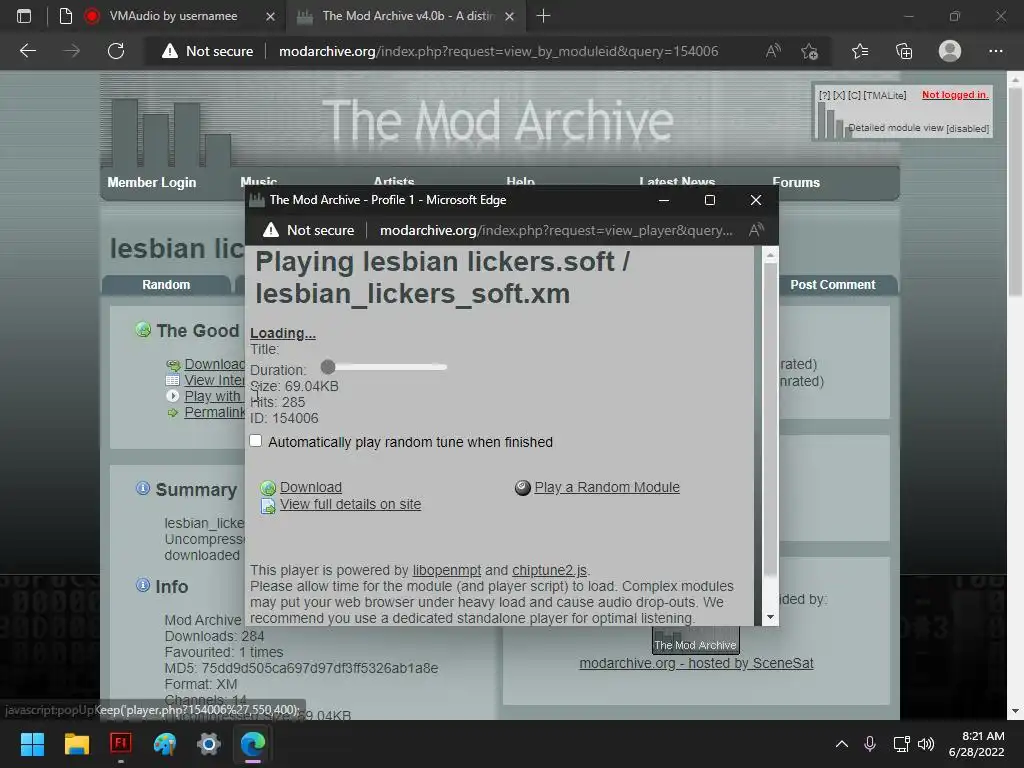Click Permalink on main page

point(214,412)
